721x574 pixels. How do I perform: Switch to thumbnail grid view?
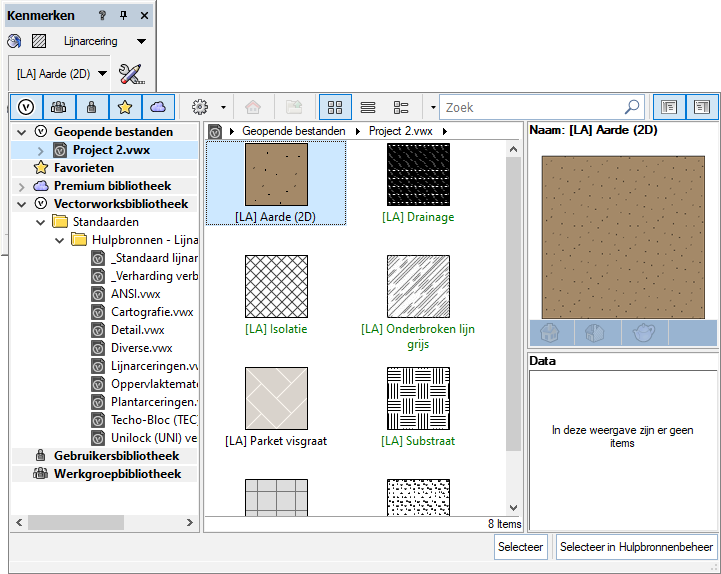coord(335,107)
